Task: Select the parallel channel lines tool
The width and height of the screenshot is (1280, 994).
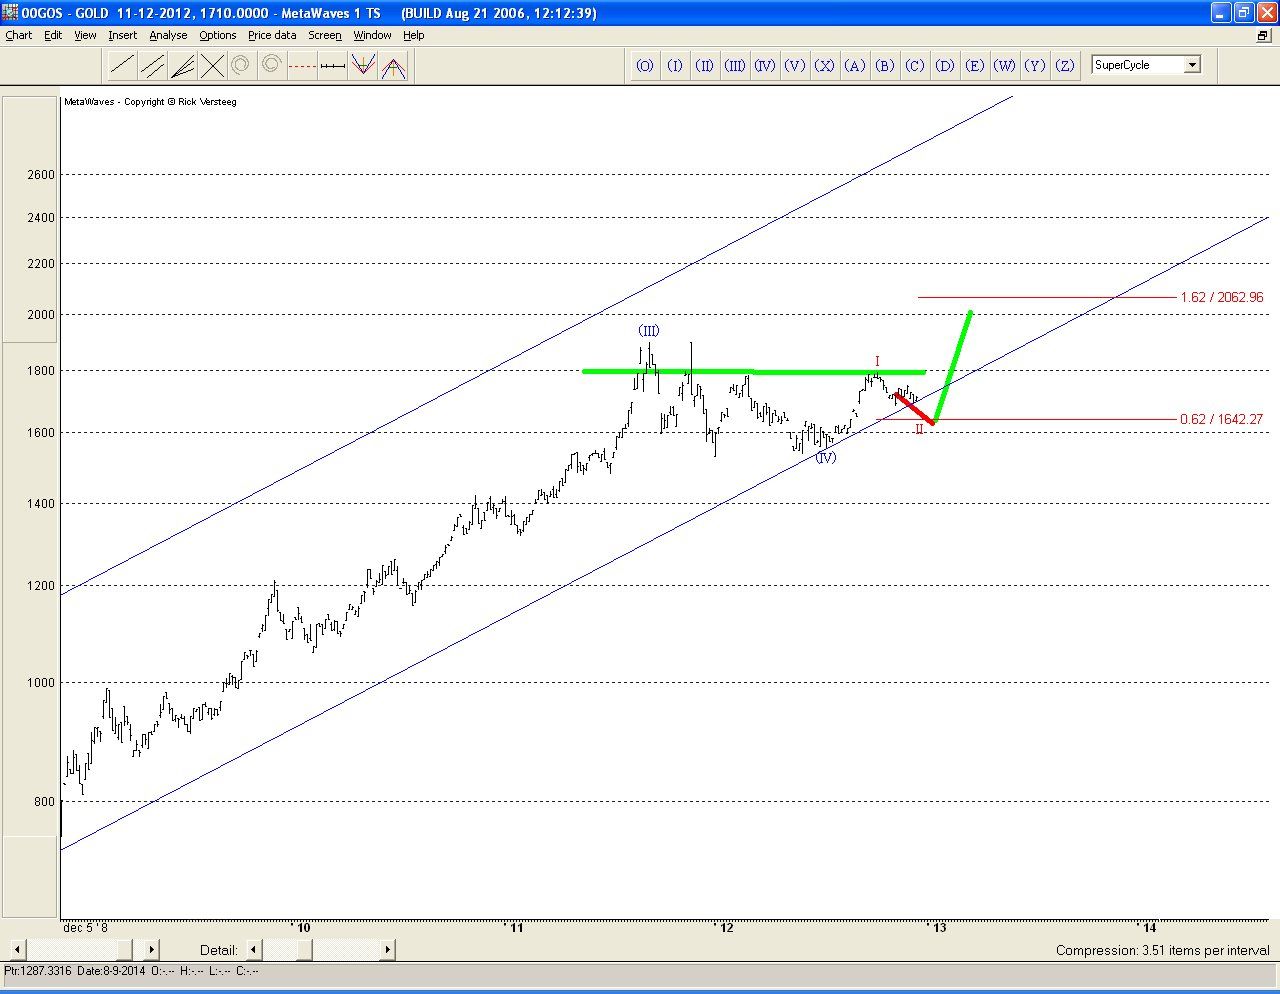Action: click(152, 66)
